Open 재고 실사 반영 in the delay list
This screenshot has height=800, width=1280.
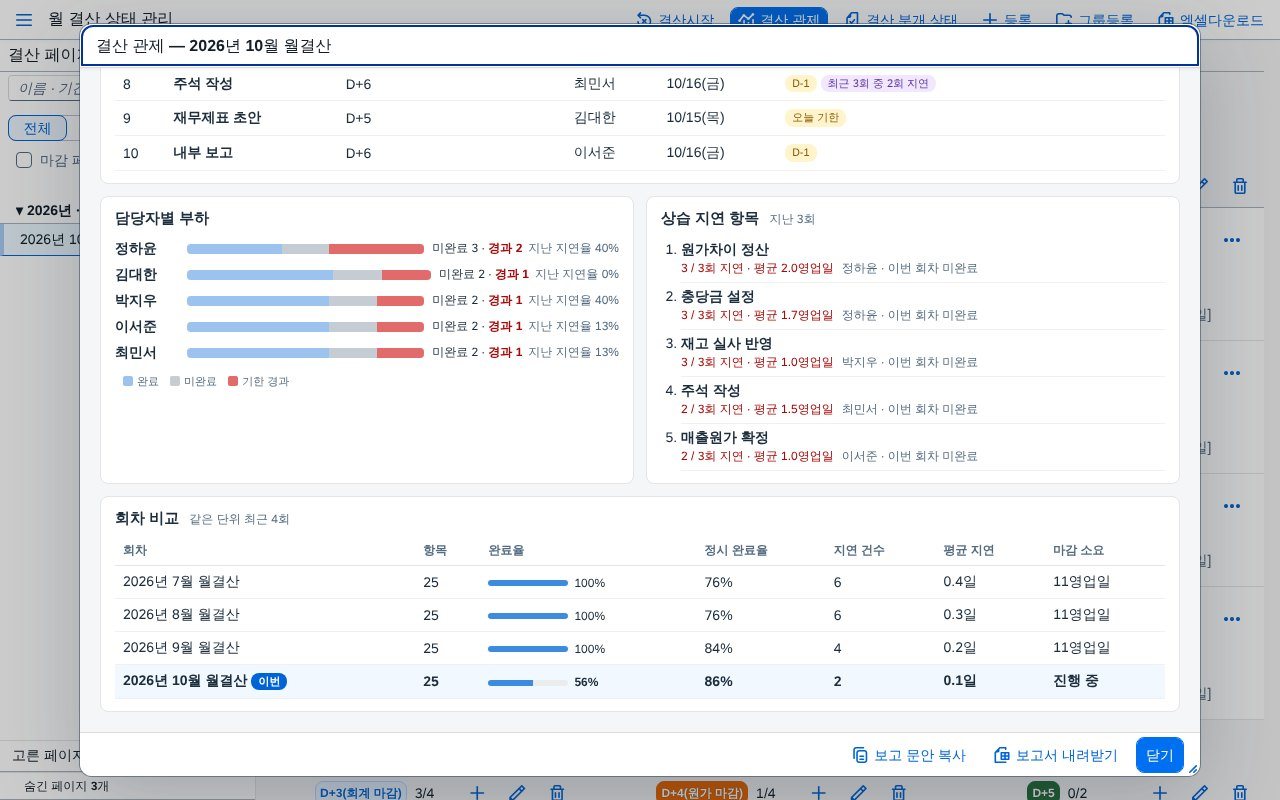pos(726,344)
